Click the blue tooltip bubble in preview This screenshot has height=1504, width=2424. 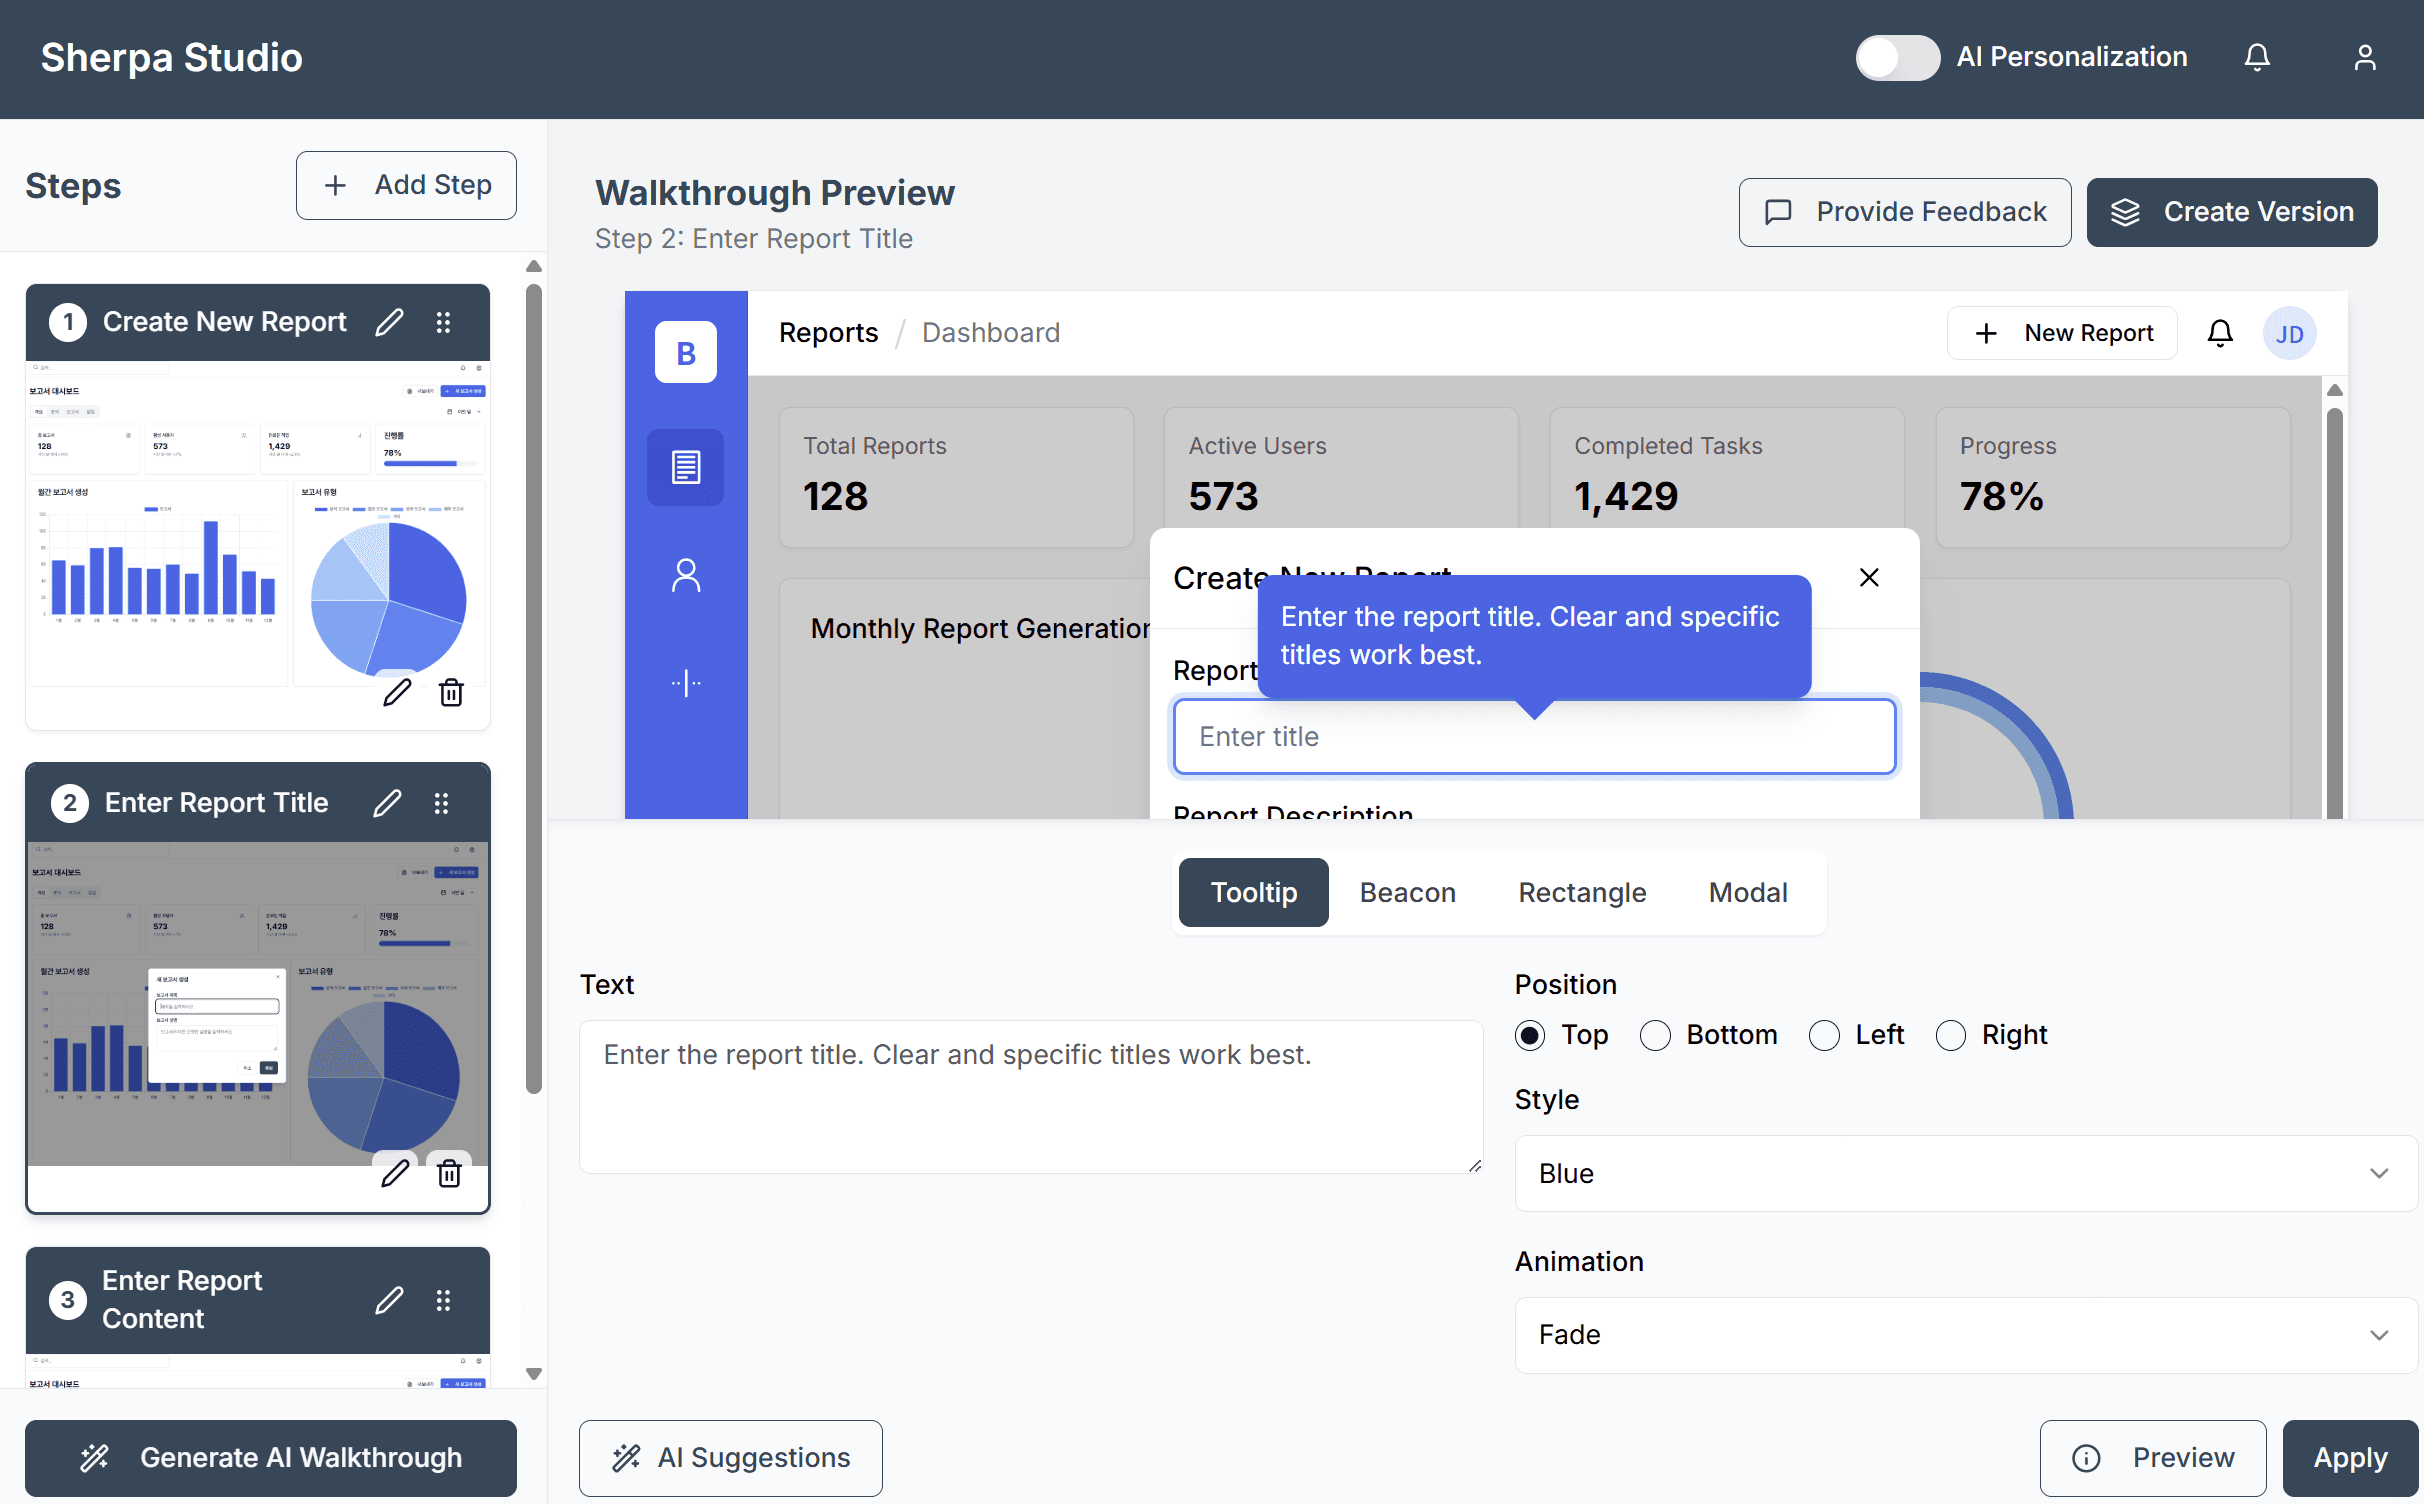pos(1534,636)
